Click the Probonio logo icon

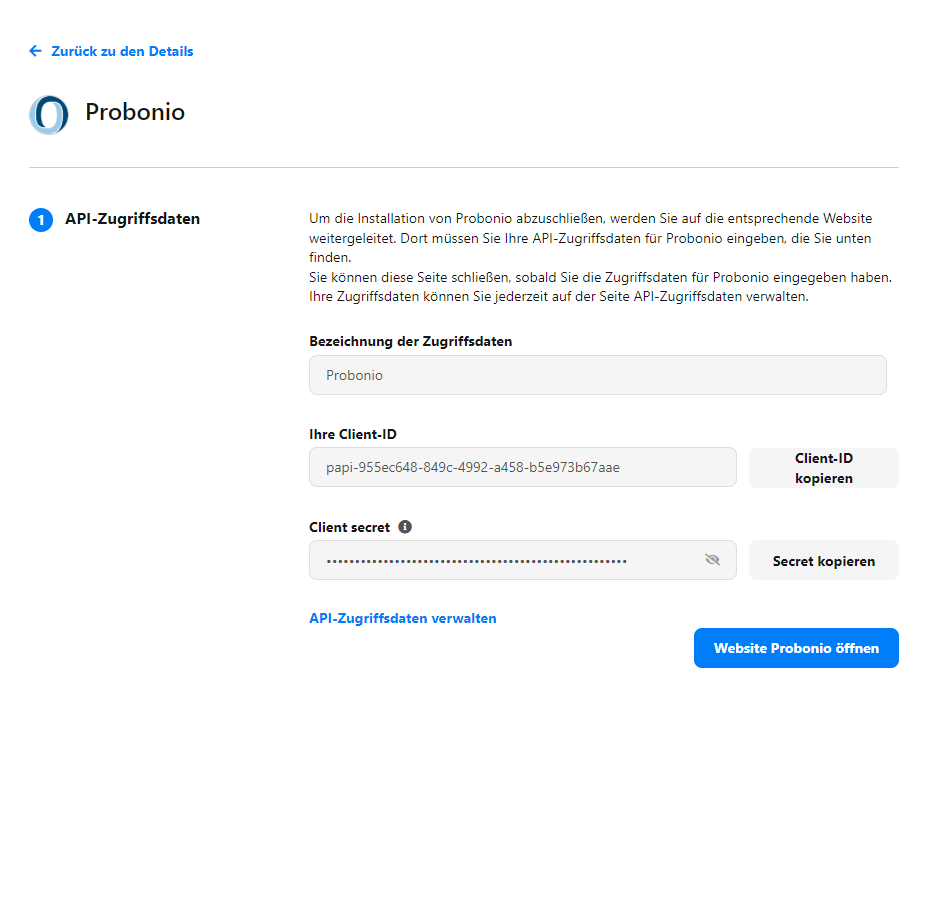point(49,115)
